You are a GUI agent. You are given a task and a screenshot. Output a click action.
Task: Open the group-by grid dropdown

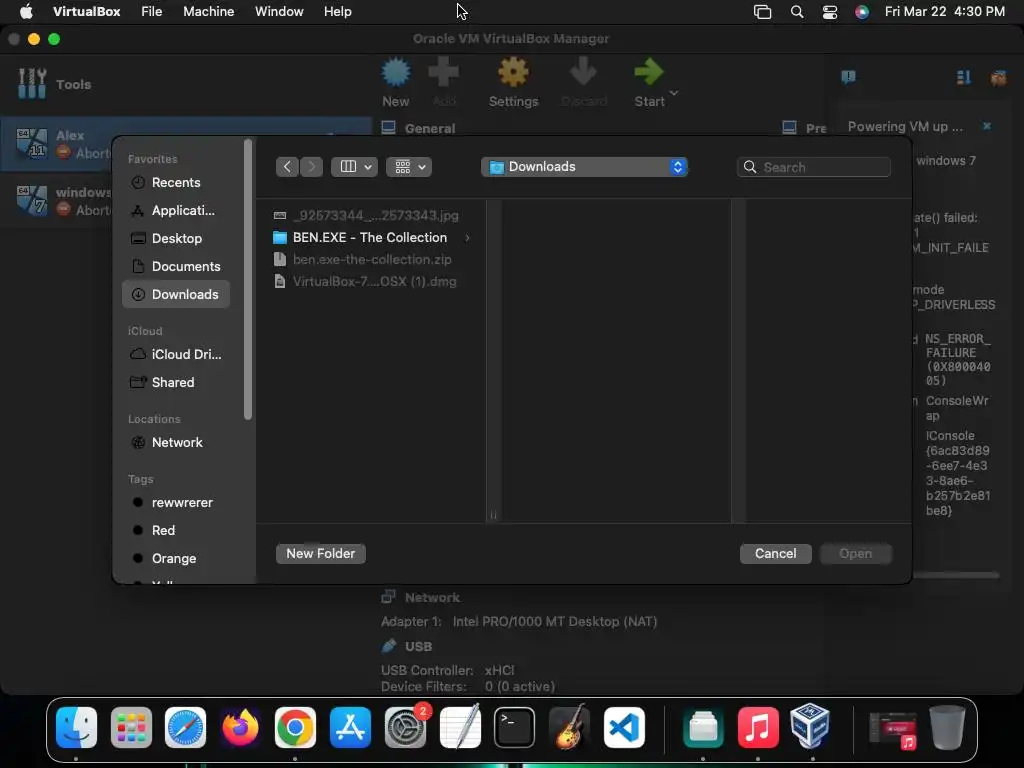(x=409, y=167)
